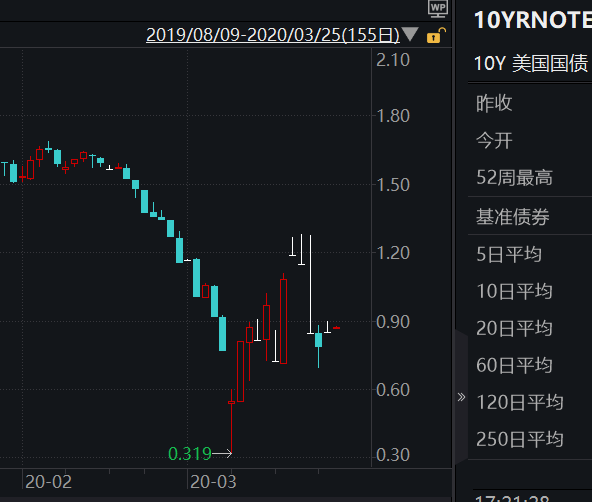Select the 10日平均 row
592x502 pixels.
point(530,291)
